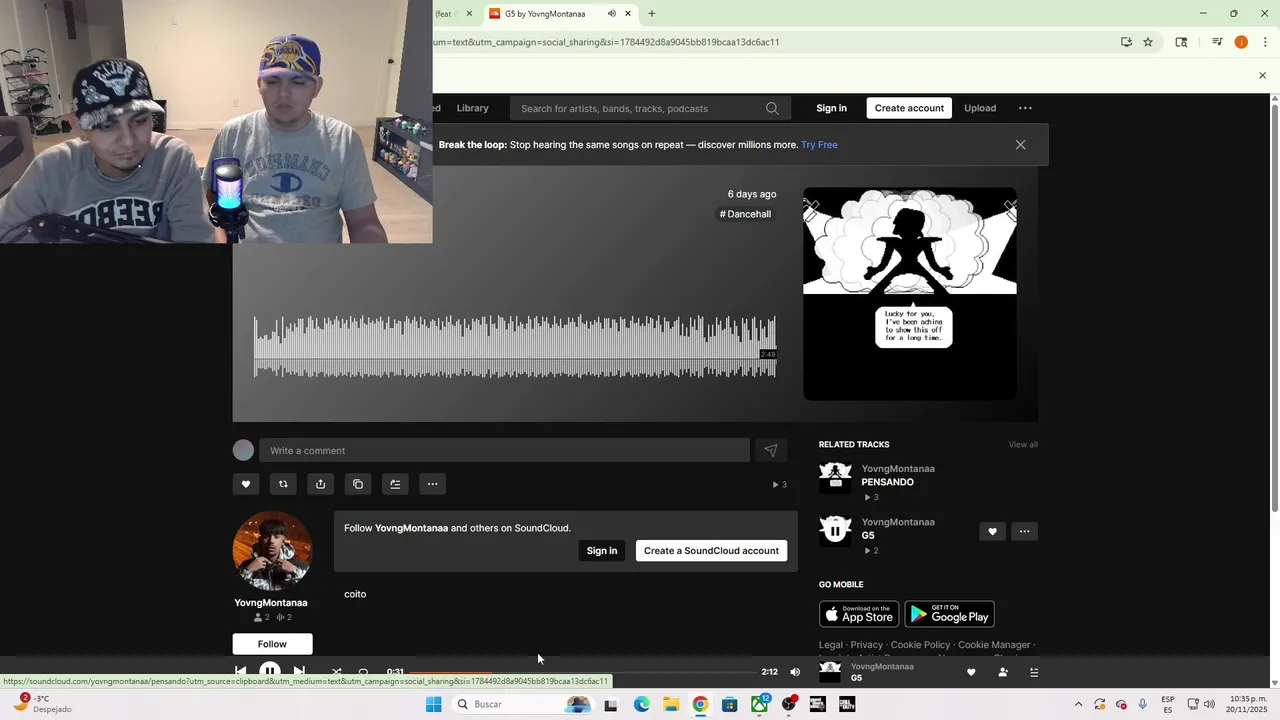Install app icon in address bar
The height and width of the screenshot is (720, 1280).
click(x=1126, y=42)
